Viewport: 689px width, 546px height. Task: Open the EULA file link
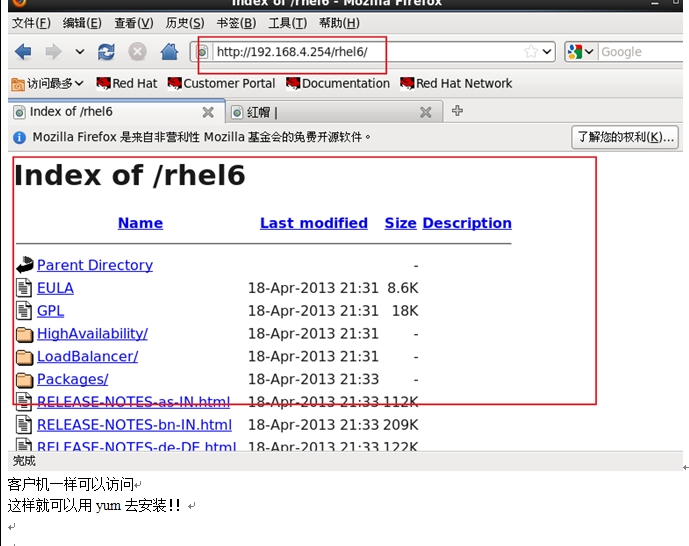55,288
